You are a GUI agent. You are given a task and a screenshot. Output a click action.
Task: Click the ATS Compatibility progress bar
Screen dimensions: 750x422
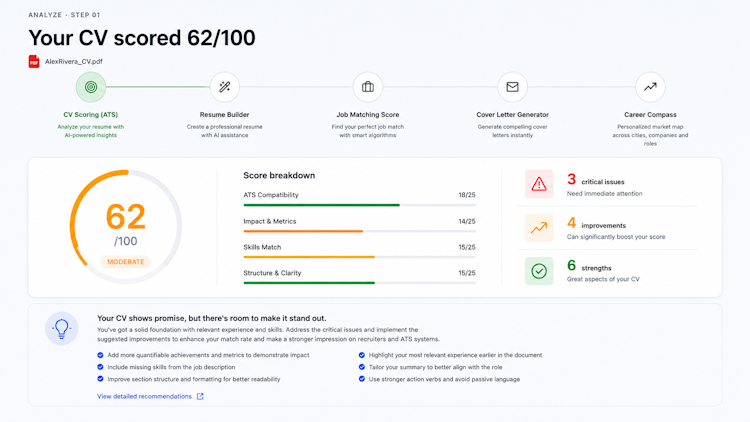pyautogui.click(x=359, y=205)
